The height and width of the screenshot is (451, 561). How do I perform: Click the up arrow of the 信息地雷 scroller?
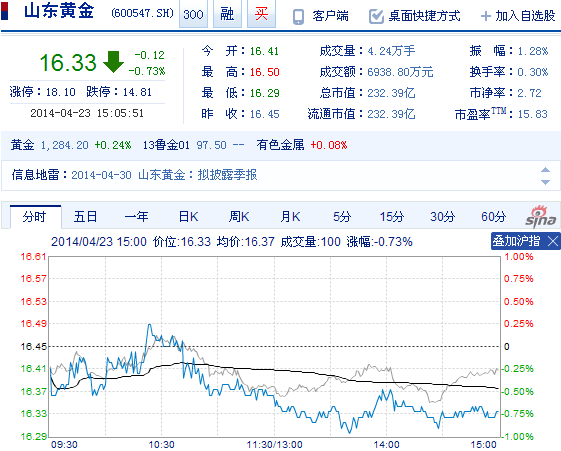[x=545, y=170]
